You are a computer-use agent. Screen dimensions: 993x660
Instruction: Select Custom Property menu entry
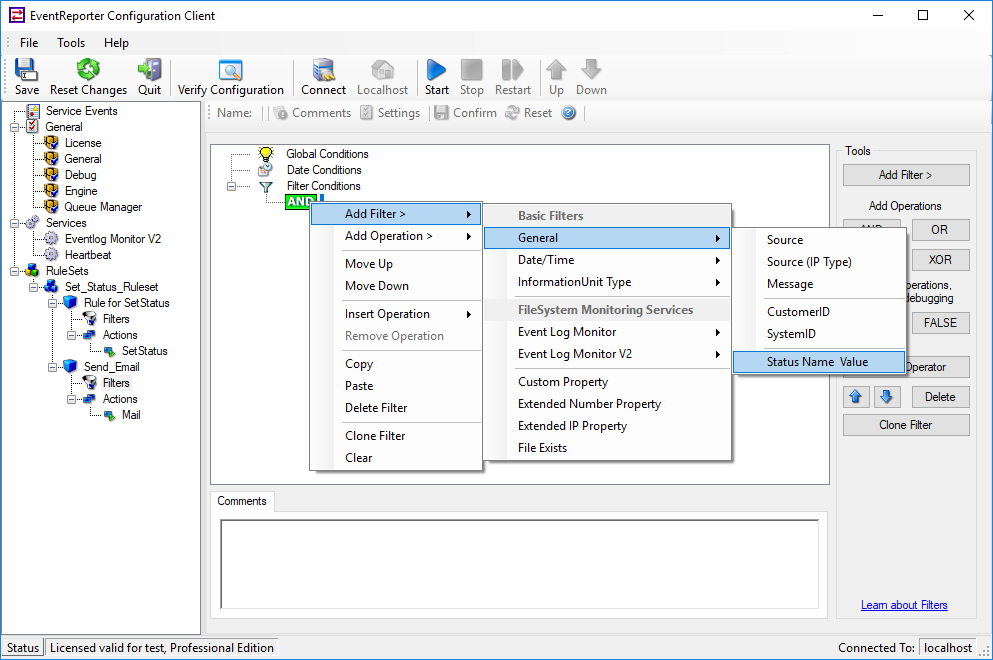(607, 382)
